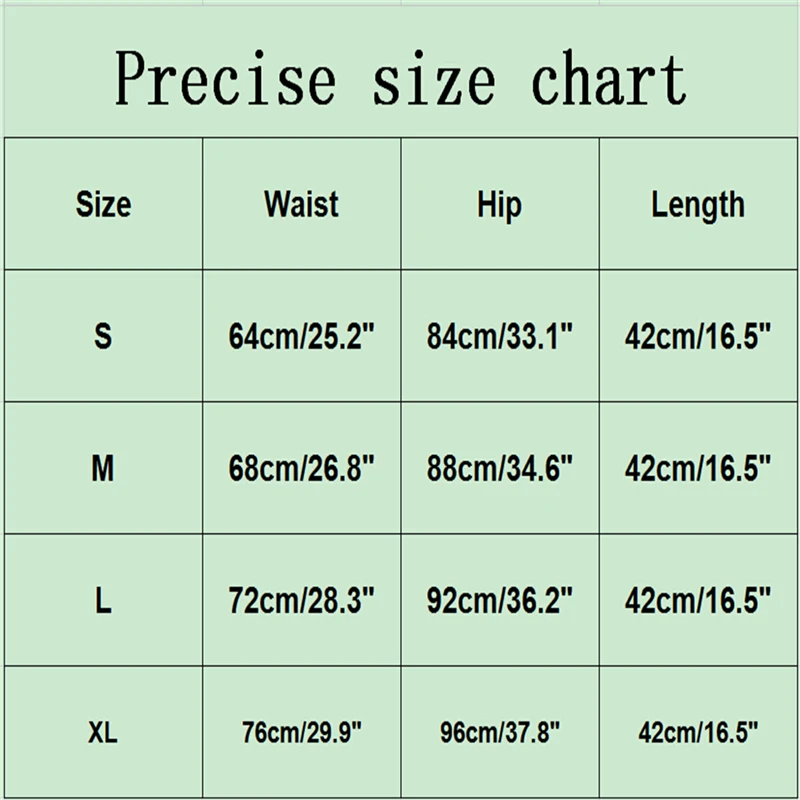
Task: Select the size S row label
Action: pos(103,336)
